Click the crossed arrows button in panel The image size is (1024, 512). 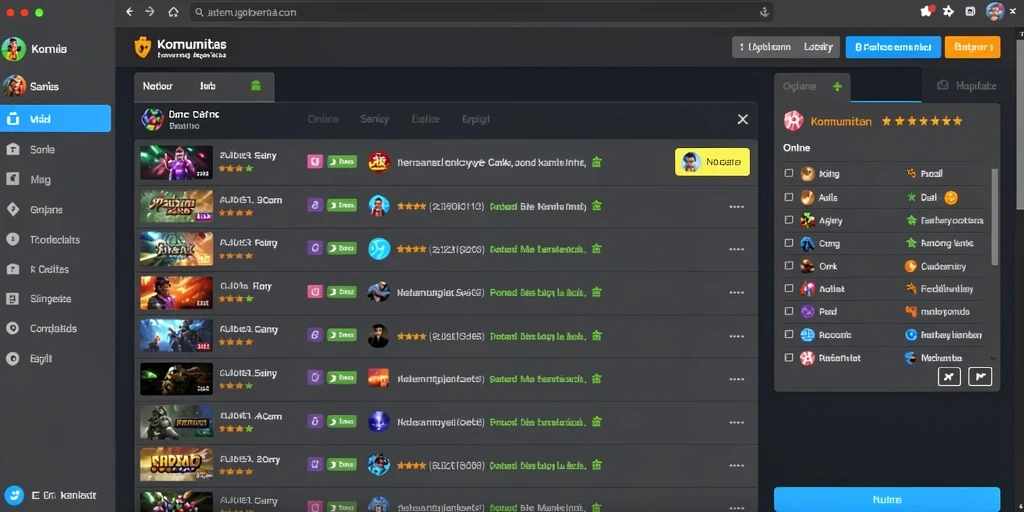coord(949,376)
